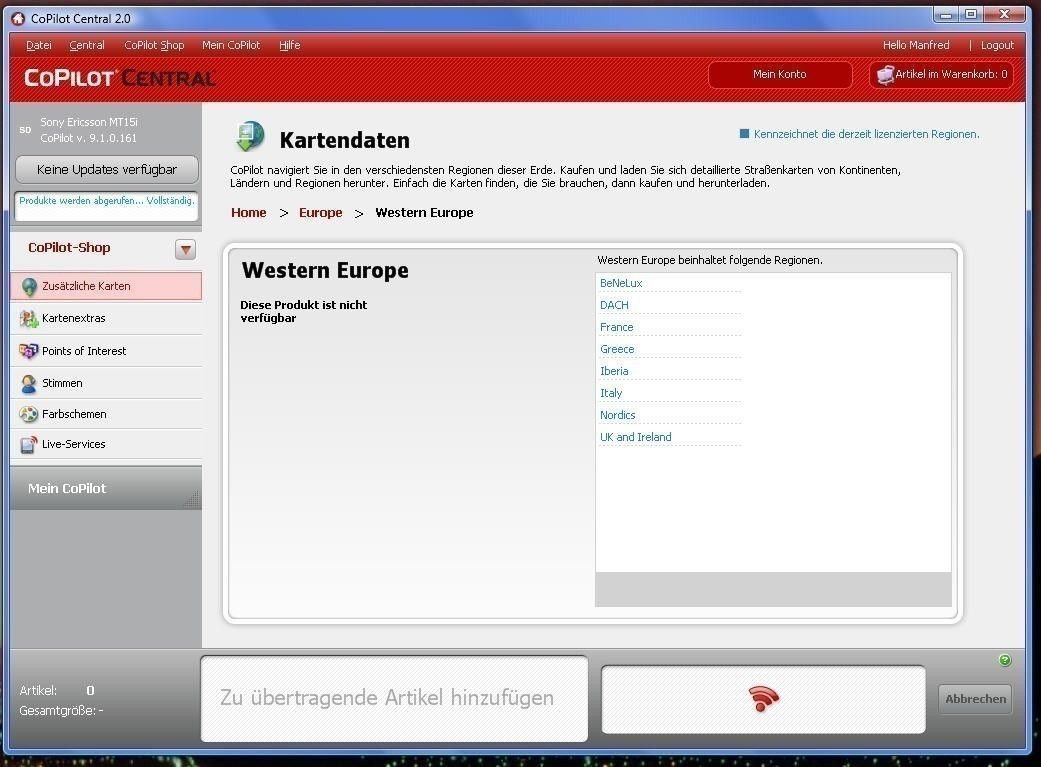This screenshot has height=767, width=1041.
Task: Click the Live-Services device icon
Action: (29, 444)
